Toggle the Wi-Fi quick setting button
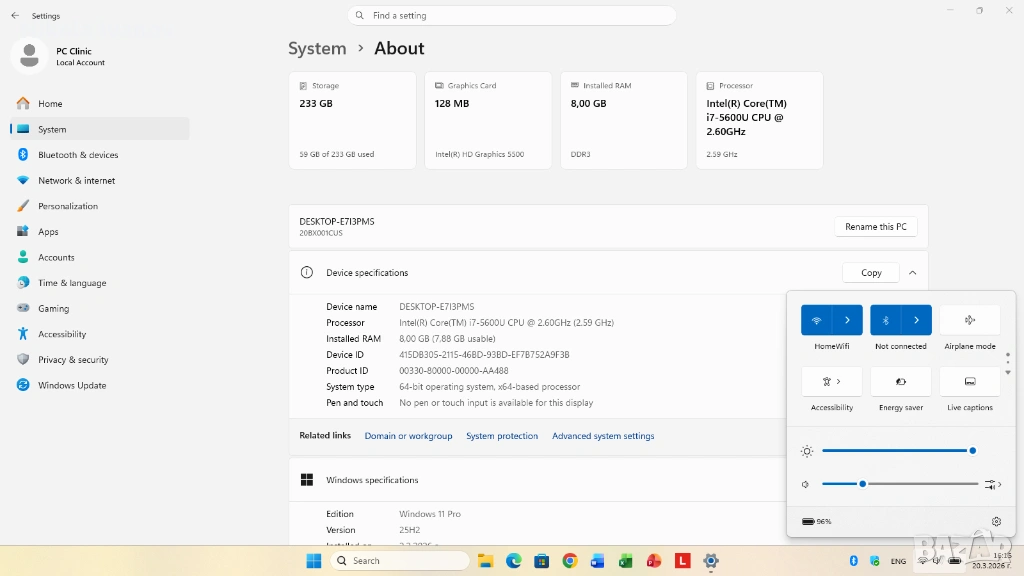 coord(817,320)
